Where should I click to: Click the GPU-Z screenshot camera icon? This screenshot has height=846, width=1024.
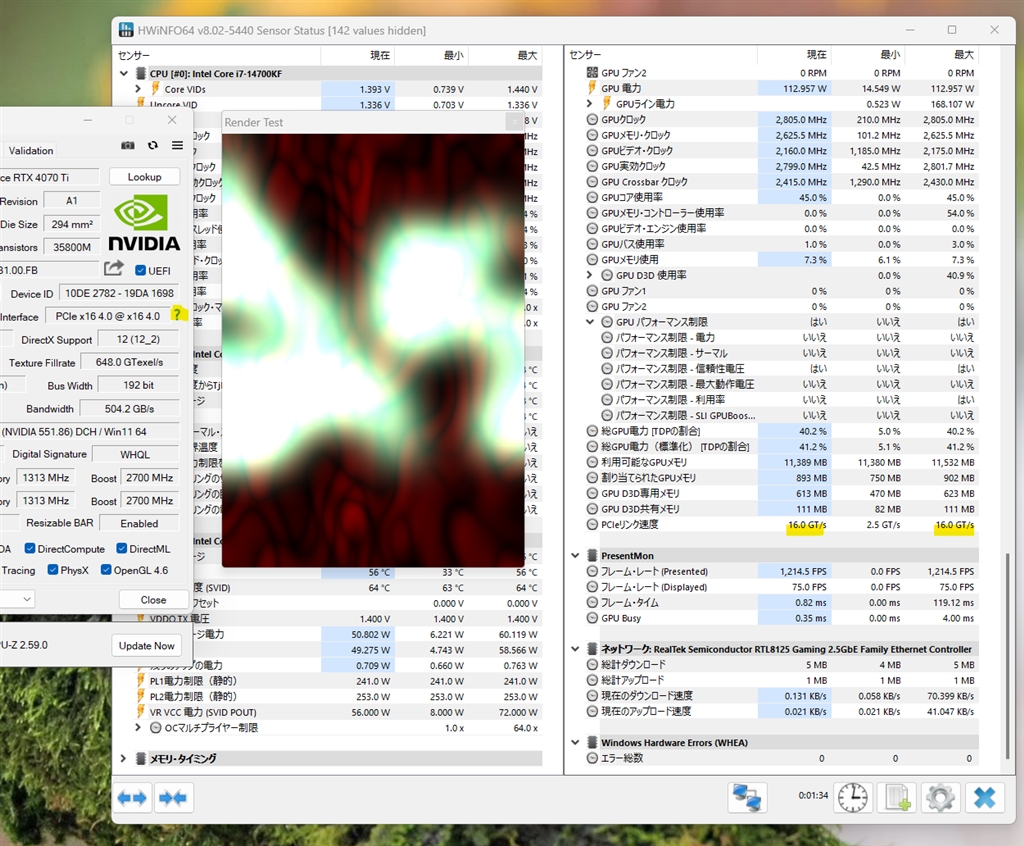point(128,145)
